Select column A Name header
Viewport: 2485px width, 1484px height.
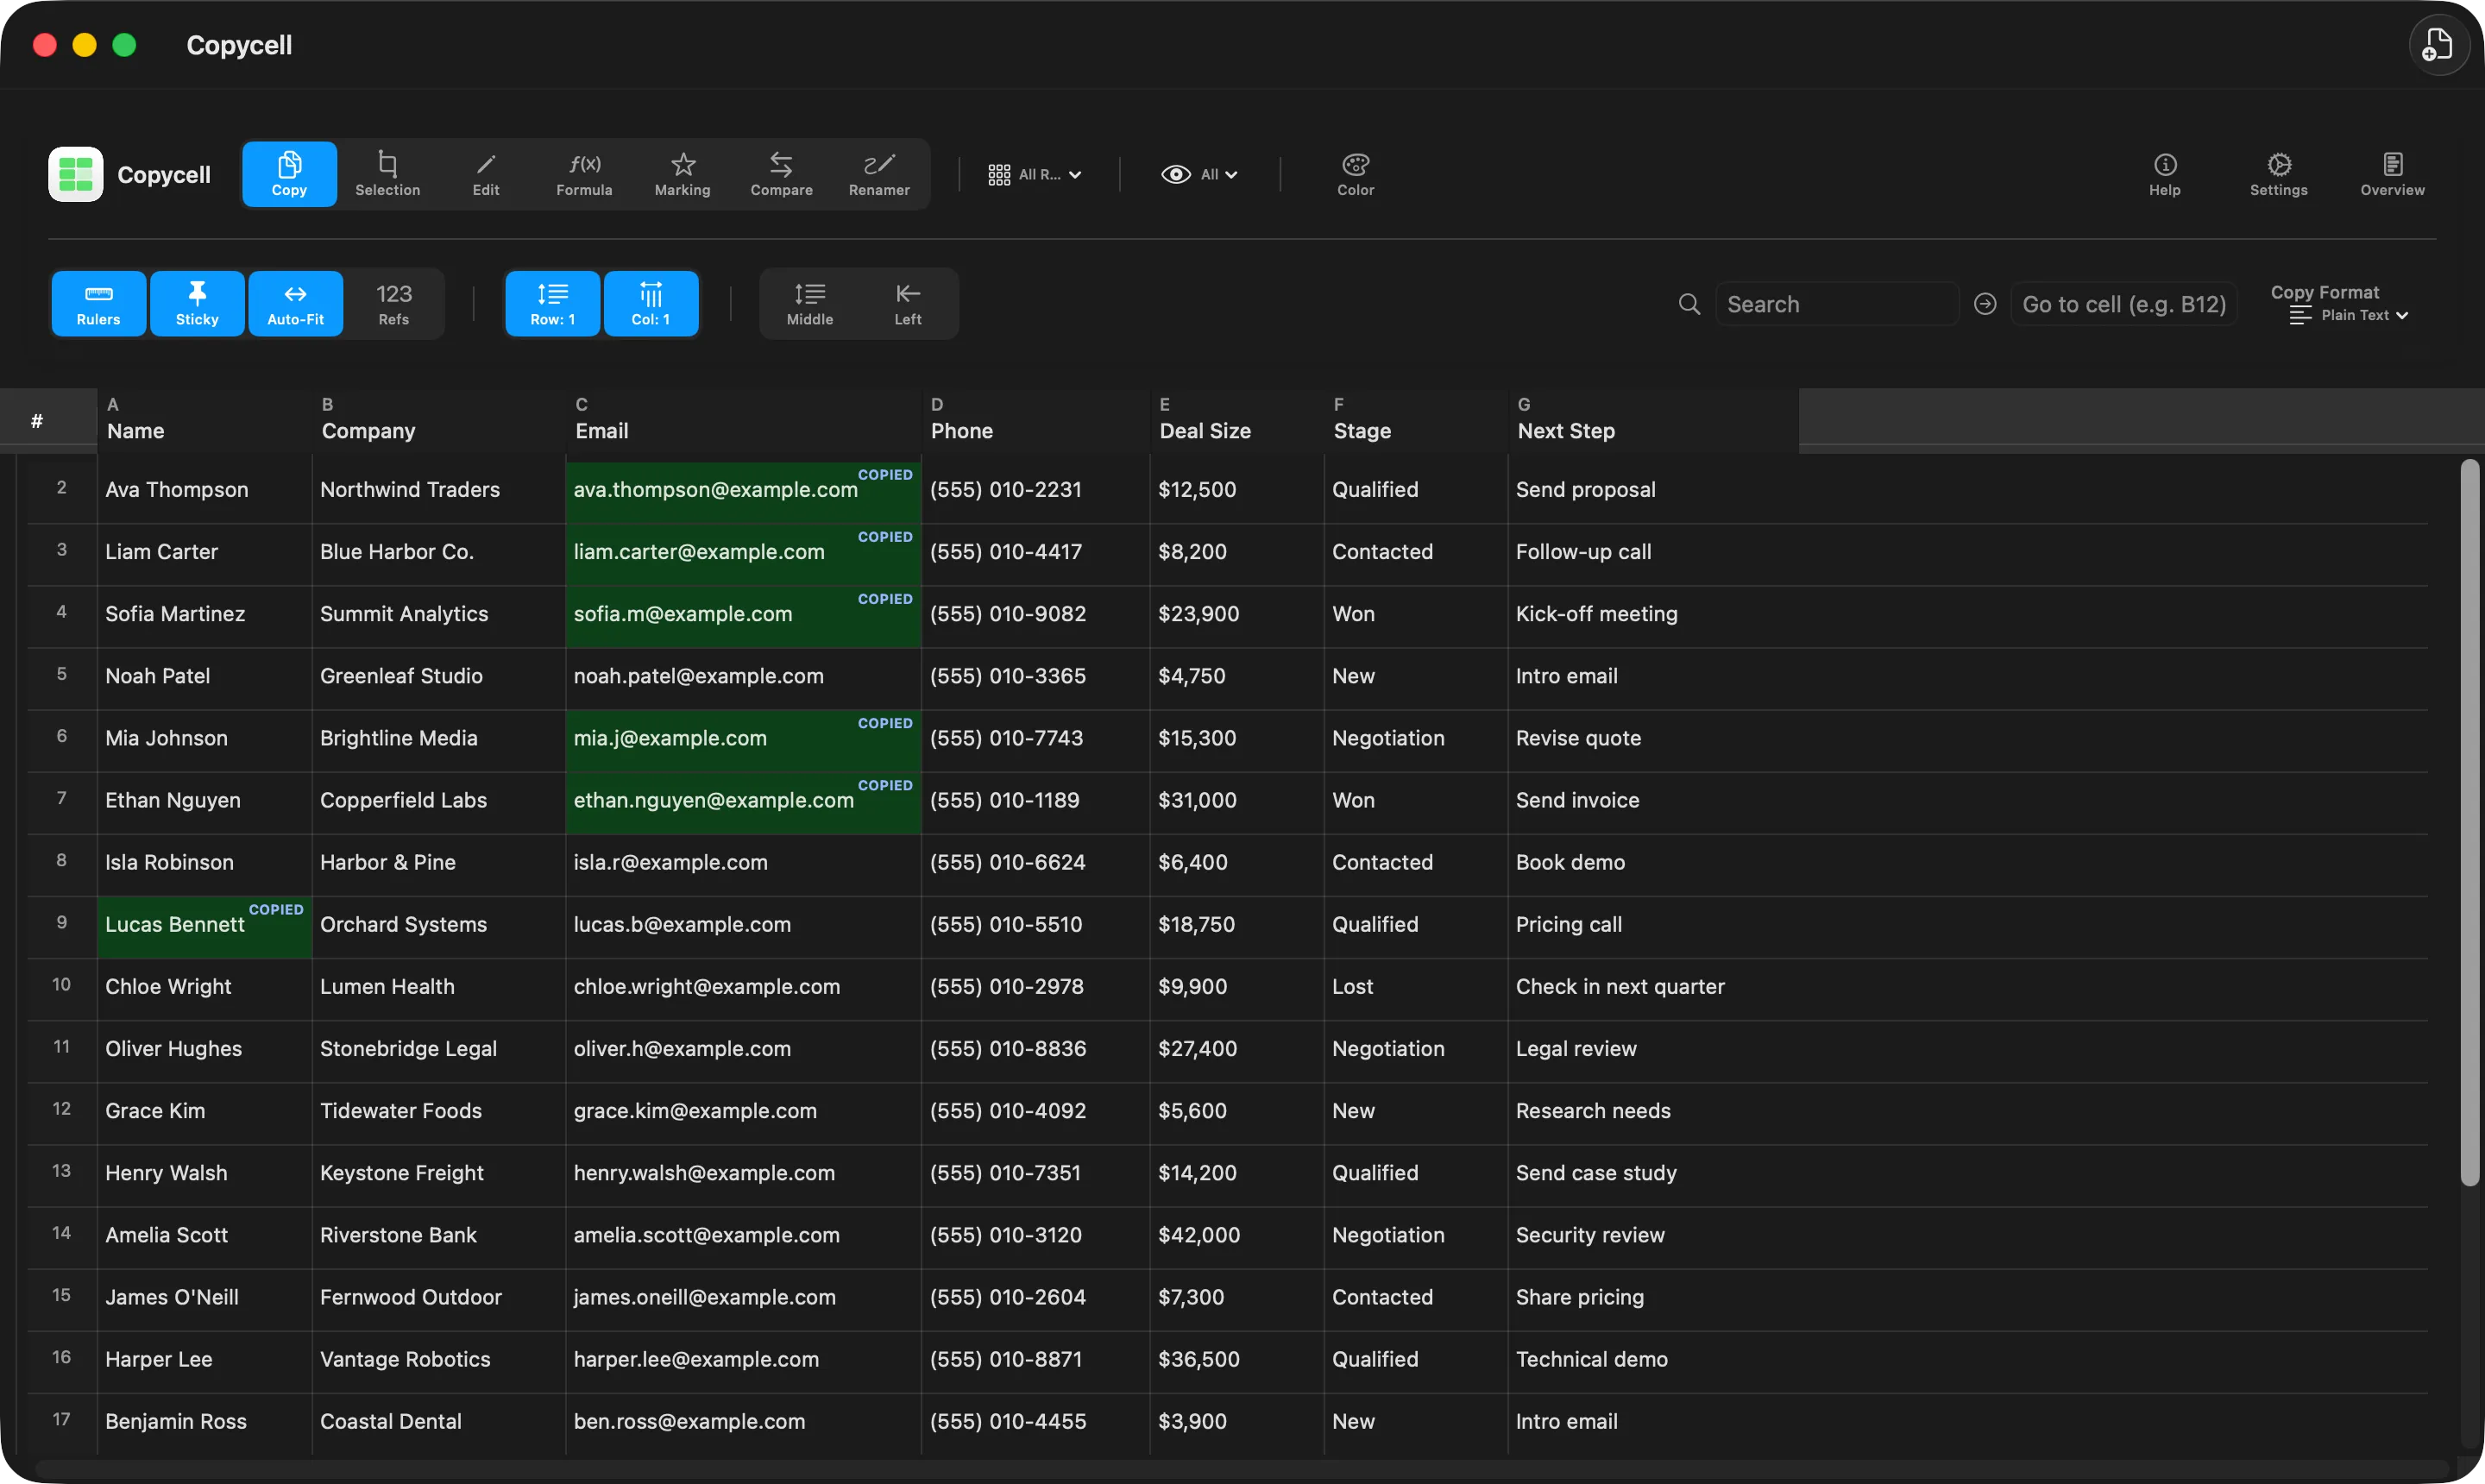[x=204, y=421]
